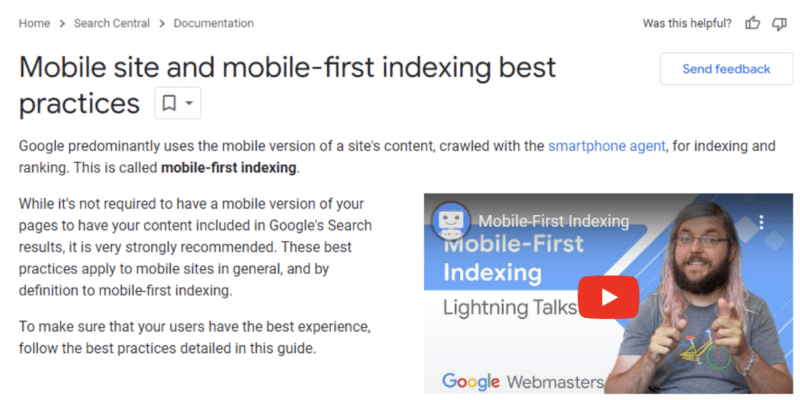Click the bold mobile-first indexing term
Image resolution: width=800 pixels, height=400 pixels.
[229, 167]
